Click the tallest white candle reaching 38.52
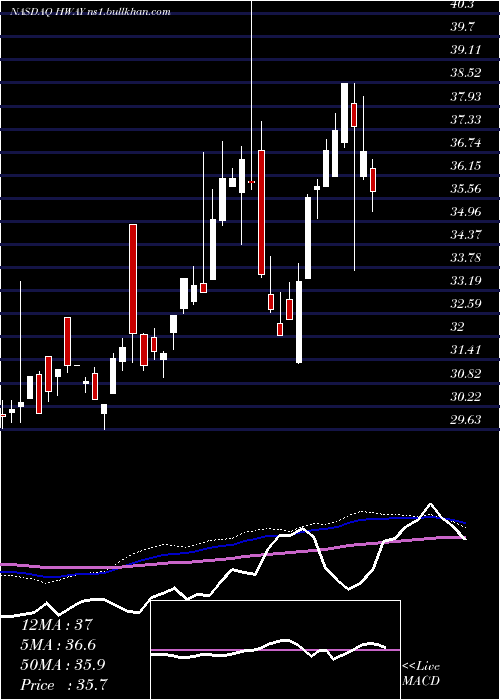Screen dimensions: 500x700 tap(345, 113)
